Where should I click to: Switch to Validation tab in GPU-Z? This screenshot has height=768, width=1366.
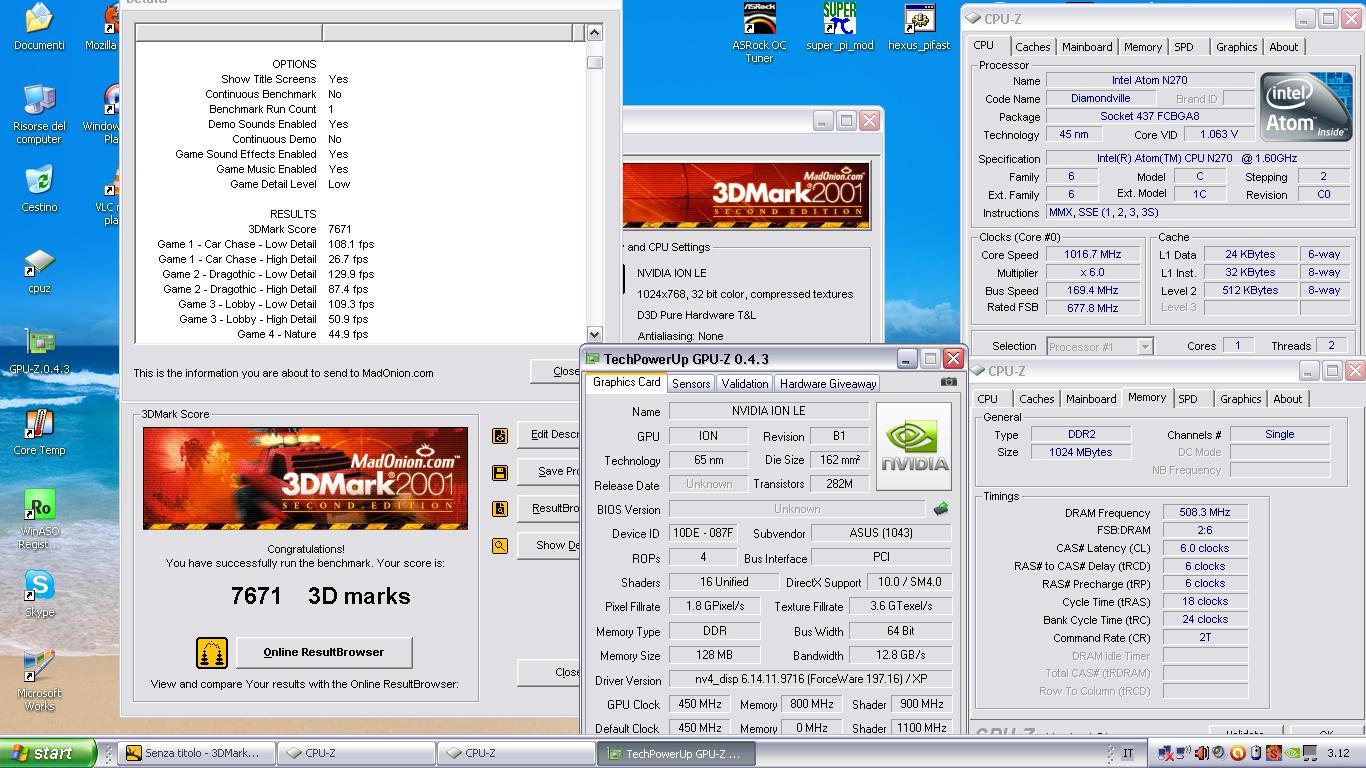(745, 383)
